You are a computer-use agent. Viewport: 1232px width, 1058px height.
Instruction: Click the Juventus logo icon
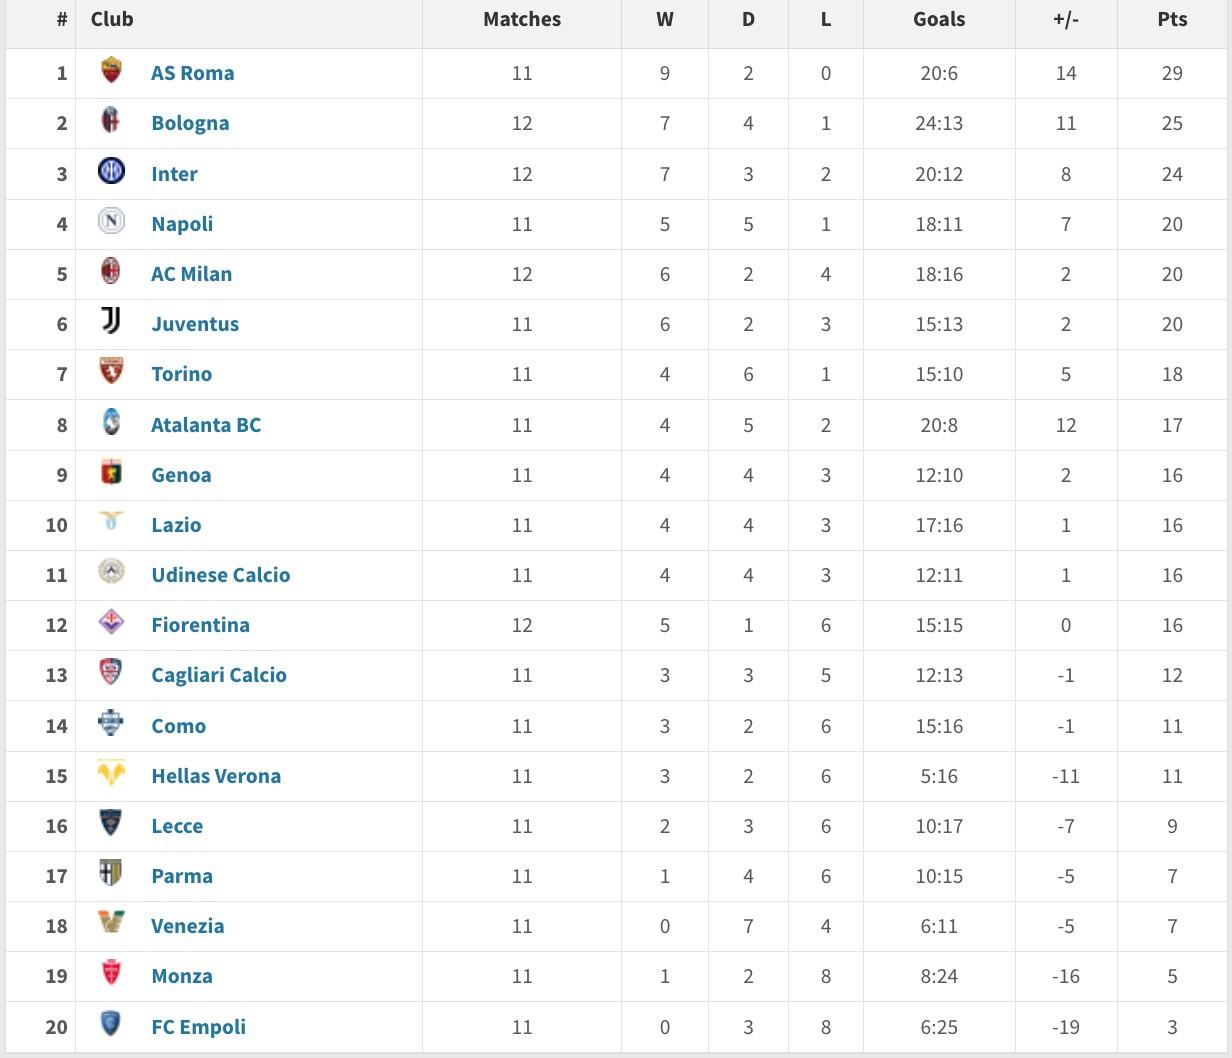tap(111, 321)
